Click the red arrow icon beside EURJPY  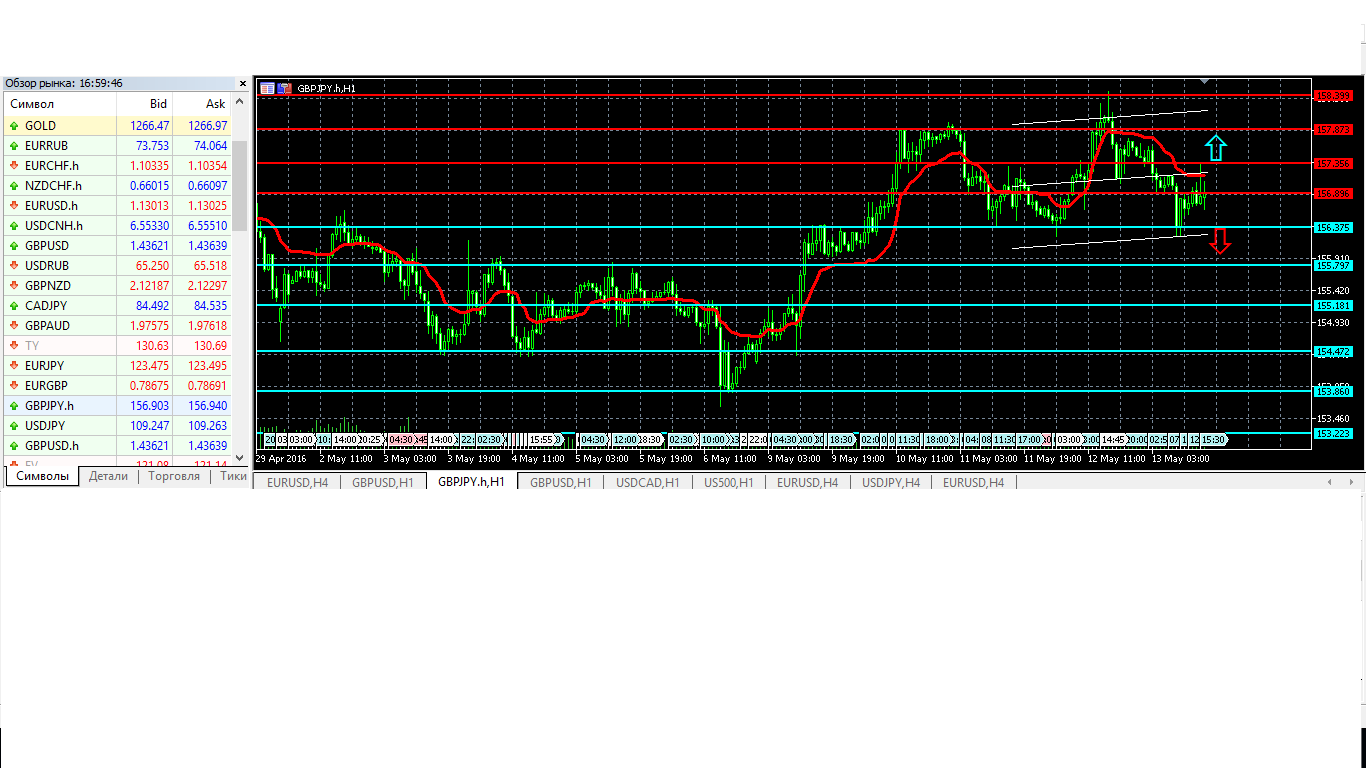(x=14, y=366)
